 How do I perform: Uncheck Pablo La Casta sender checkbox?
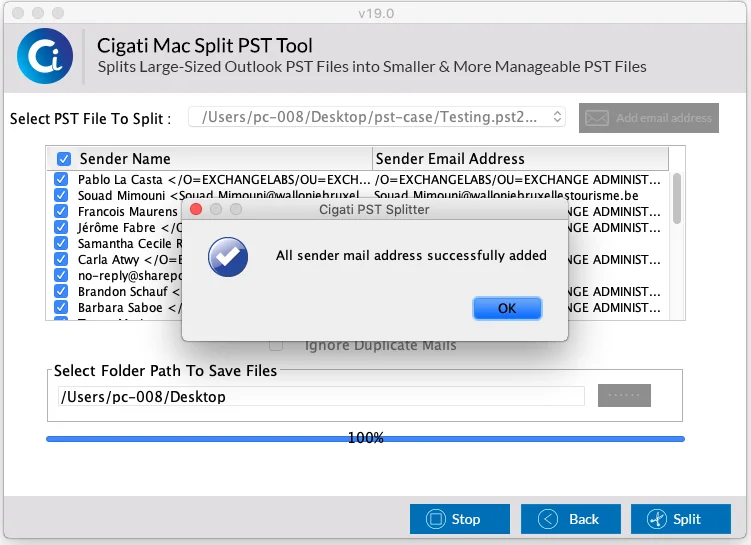tap(61, 179)
